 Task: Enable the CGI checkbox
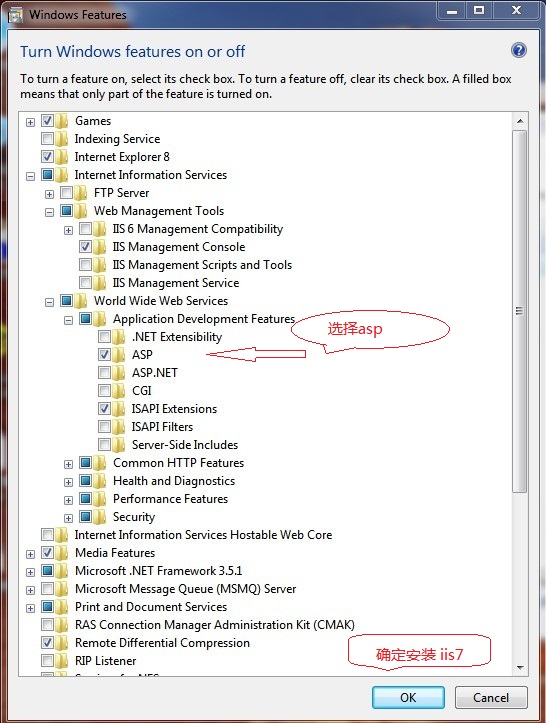point(104,390)
